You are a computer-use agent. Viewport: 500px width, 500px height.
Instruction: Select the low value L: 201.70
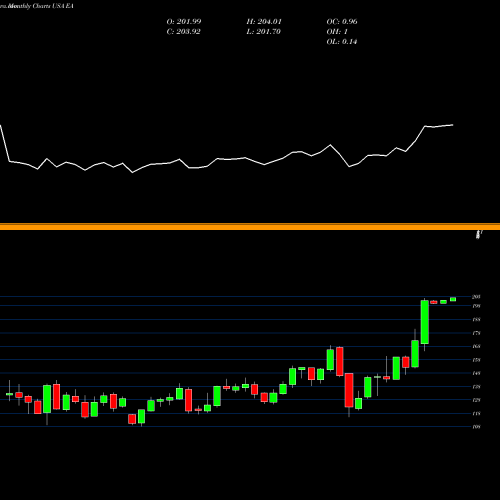(263, 32)
